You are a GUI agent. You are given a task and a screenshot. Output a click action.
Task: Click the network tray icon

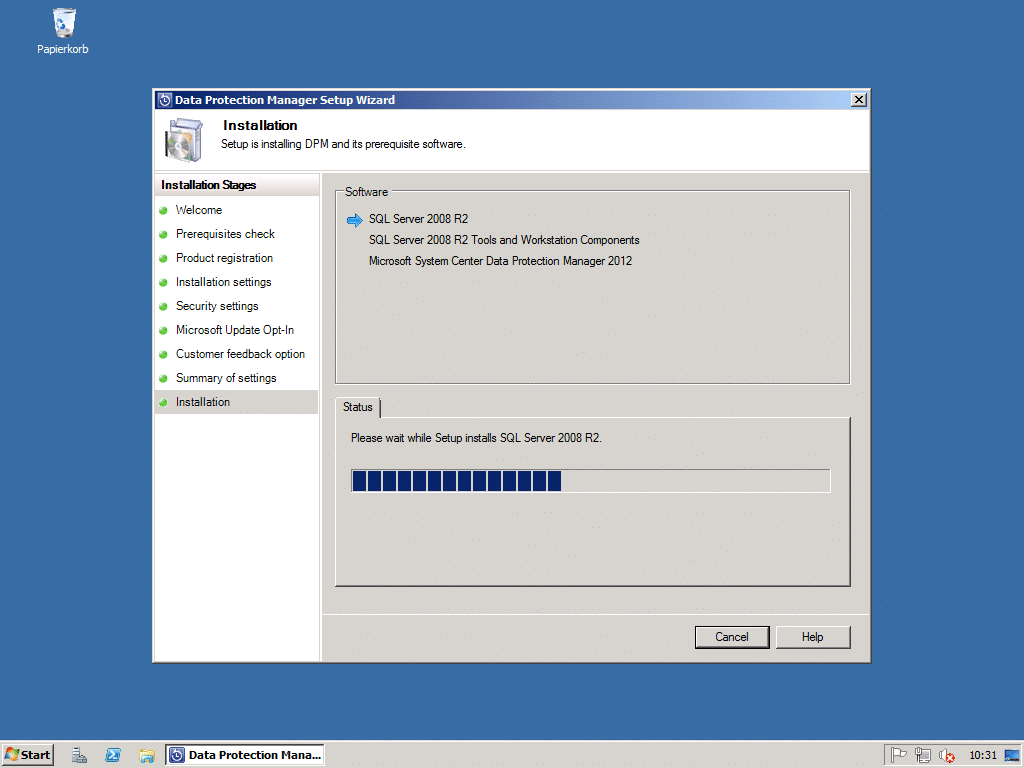tap(922, 755)
